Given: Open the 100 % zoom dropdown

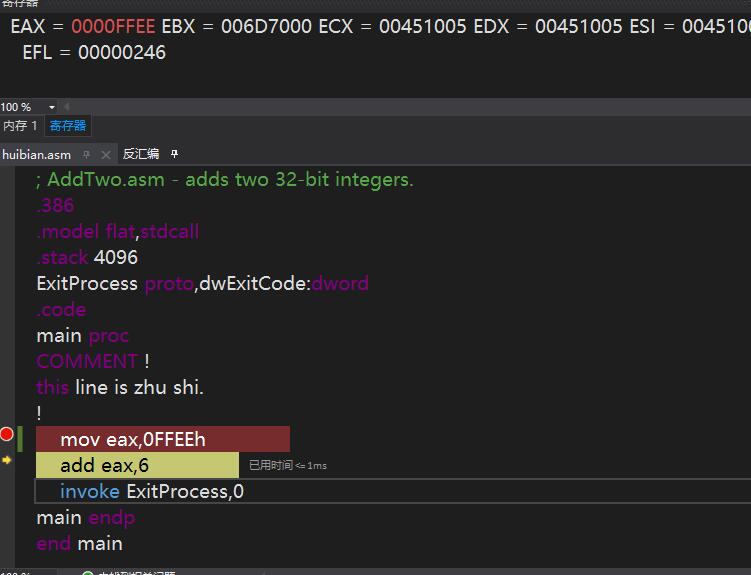Looking at the screenshot, I should [52, 107].
